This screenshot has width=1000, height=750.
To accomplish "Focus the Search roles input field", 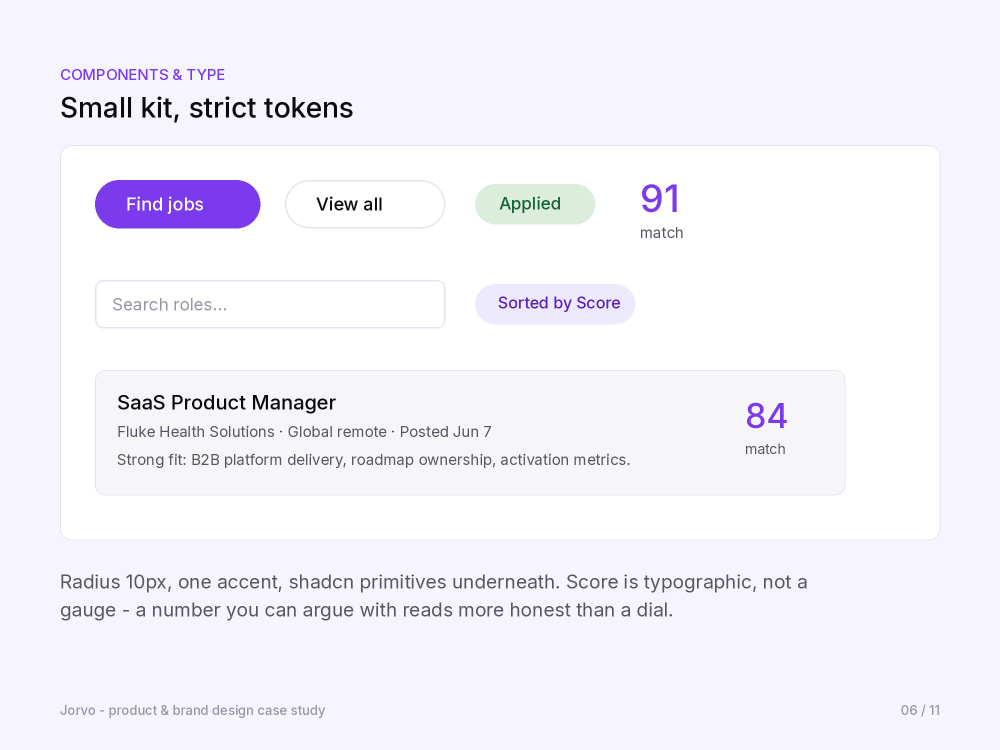I will click(270, 304).
